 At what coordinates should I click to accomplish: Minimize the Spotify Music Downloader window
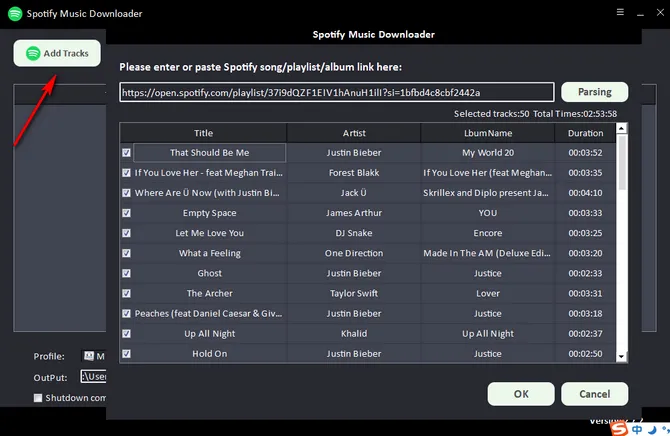pos(640,14)
